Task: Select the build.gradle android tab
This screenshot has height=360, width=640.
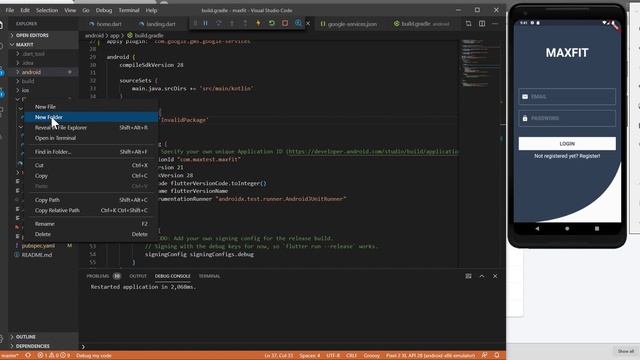Action: tap(422, 24)
